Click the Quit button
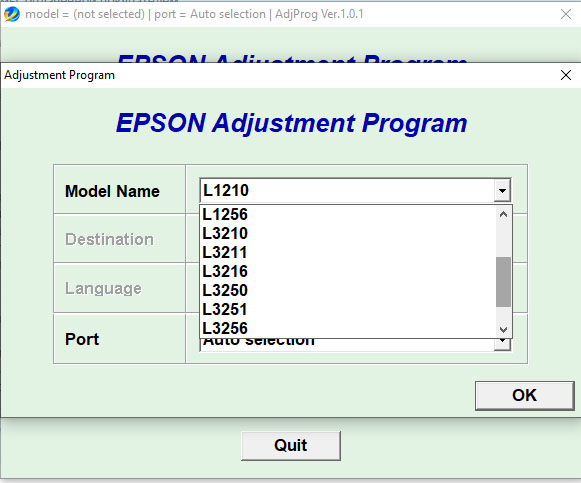This screenshot has width=581, height=483. (x=291, y=446)
